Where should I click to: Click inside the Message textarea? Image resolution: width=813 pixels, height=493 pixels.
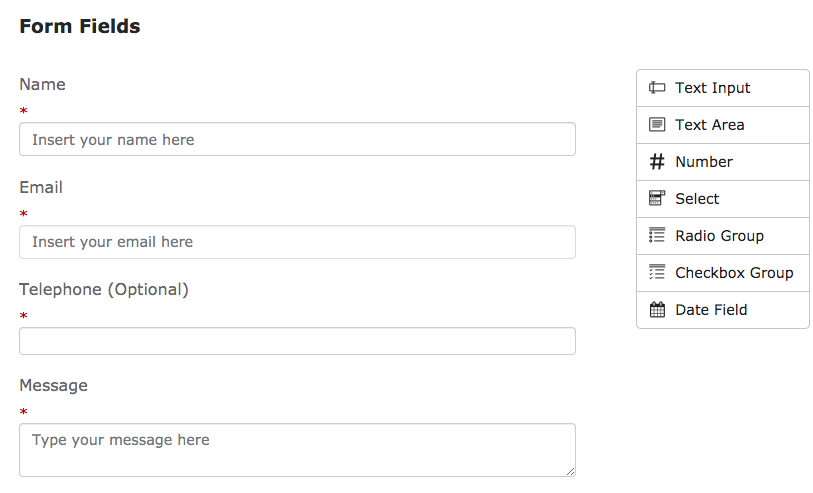[297, 450]
